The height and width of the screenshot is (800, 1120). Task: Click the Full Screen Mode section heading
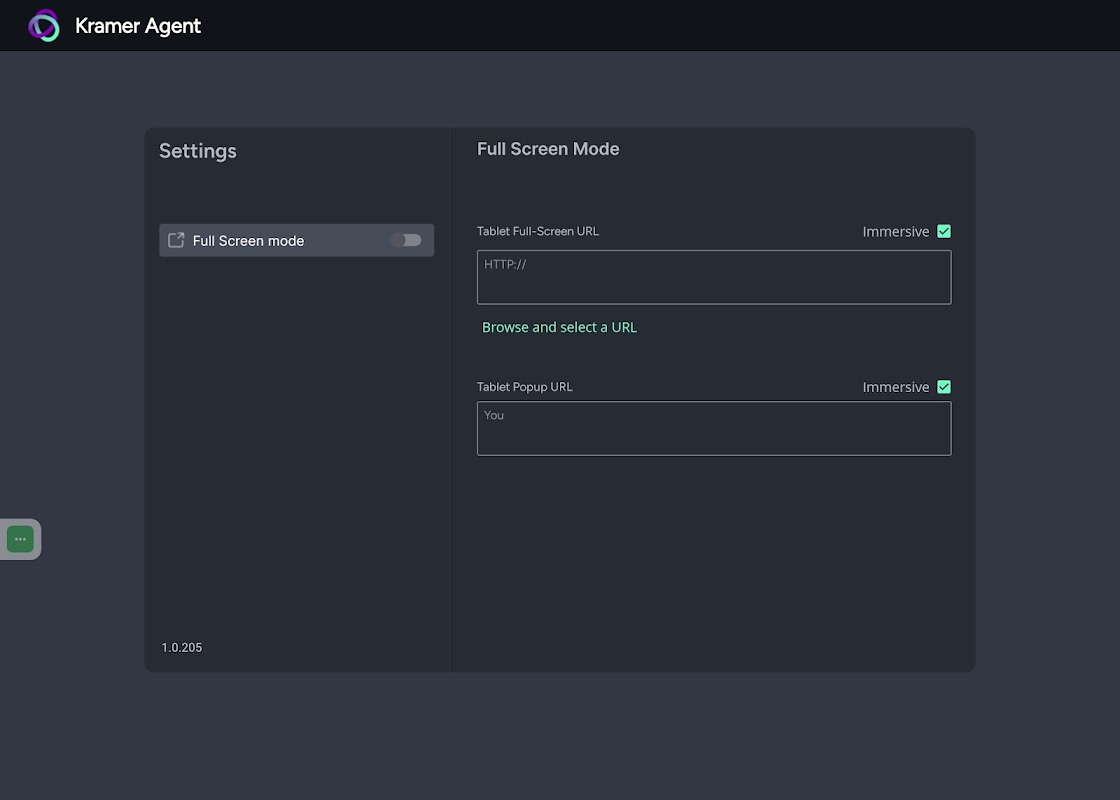548,149
